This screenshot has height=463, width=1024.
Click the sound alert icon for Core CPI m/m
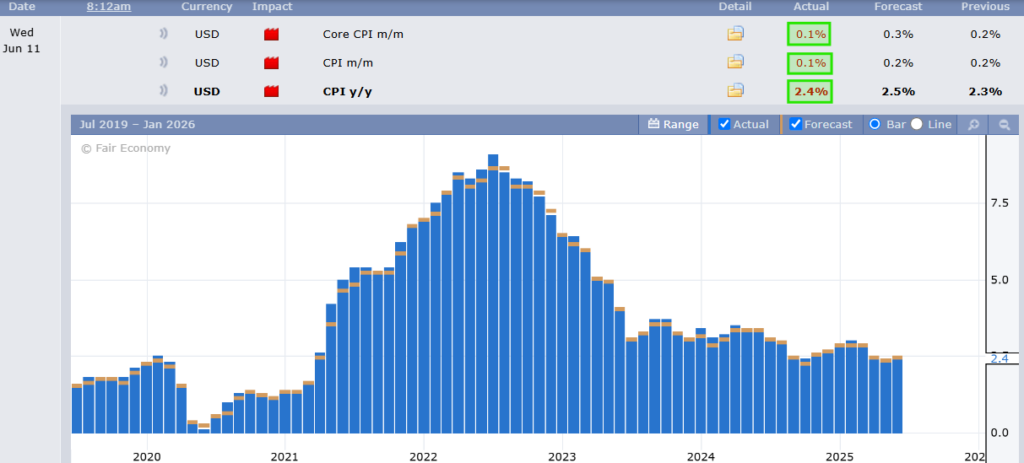point(163,34)
